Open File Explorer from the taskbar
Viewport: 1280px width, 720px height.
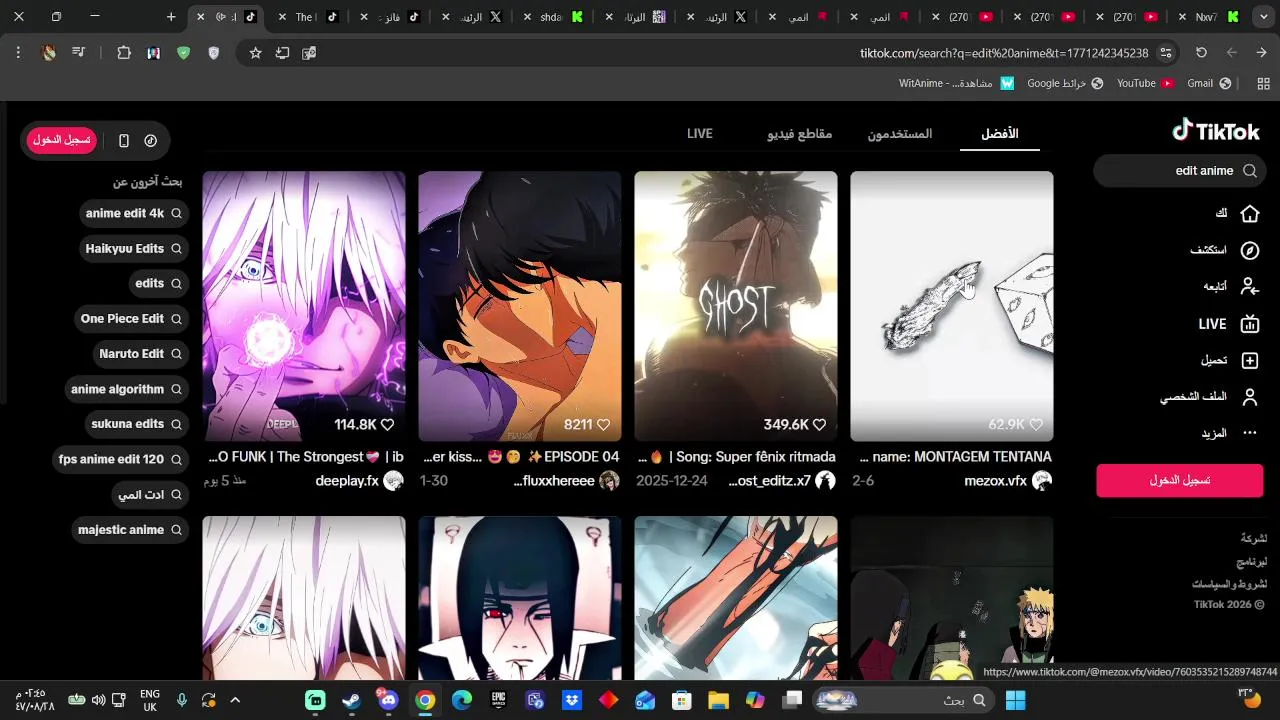pyautogui.click(x=718, y=700)
